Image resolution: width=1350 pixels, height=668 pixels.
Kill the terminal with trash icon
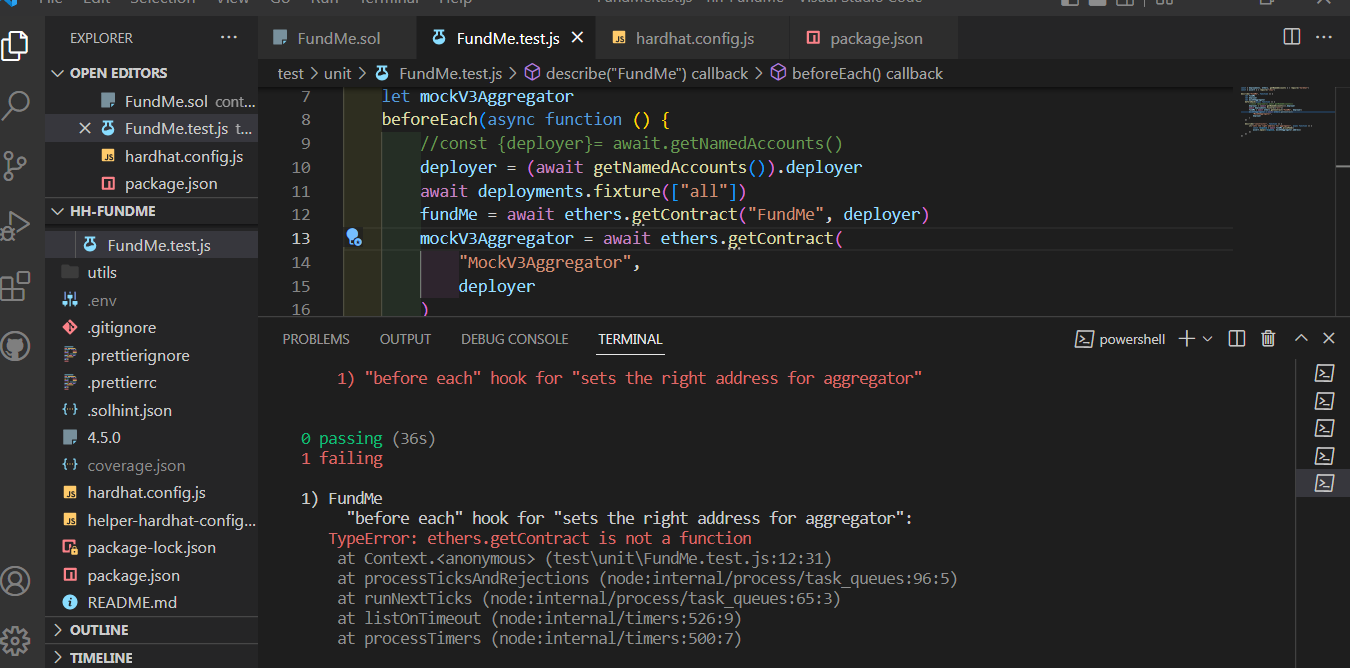[x=1268, y=338]
